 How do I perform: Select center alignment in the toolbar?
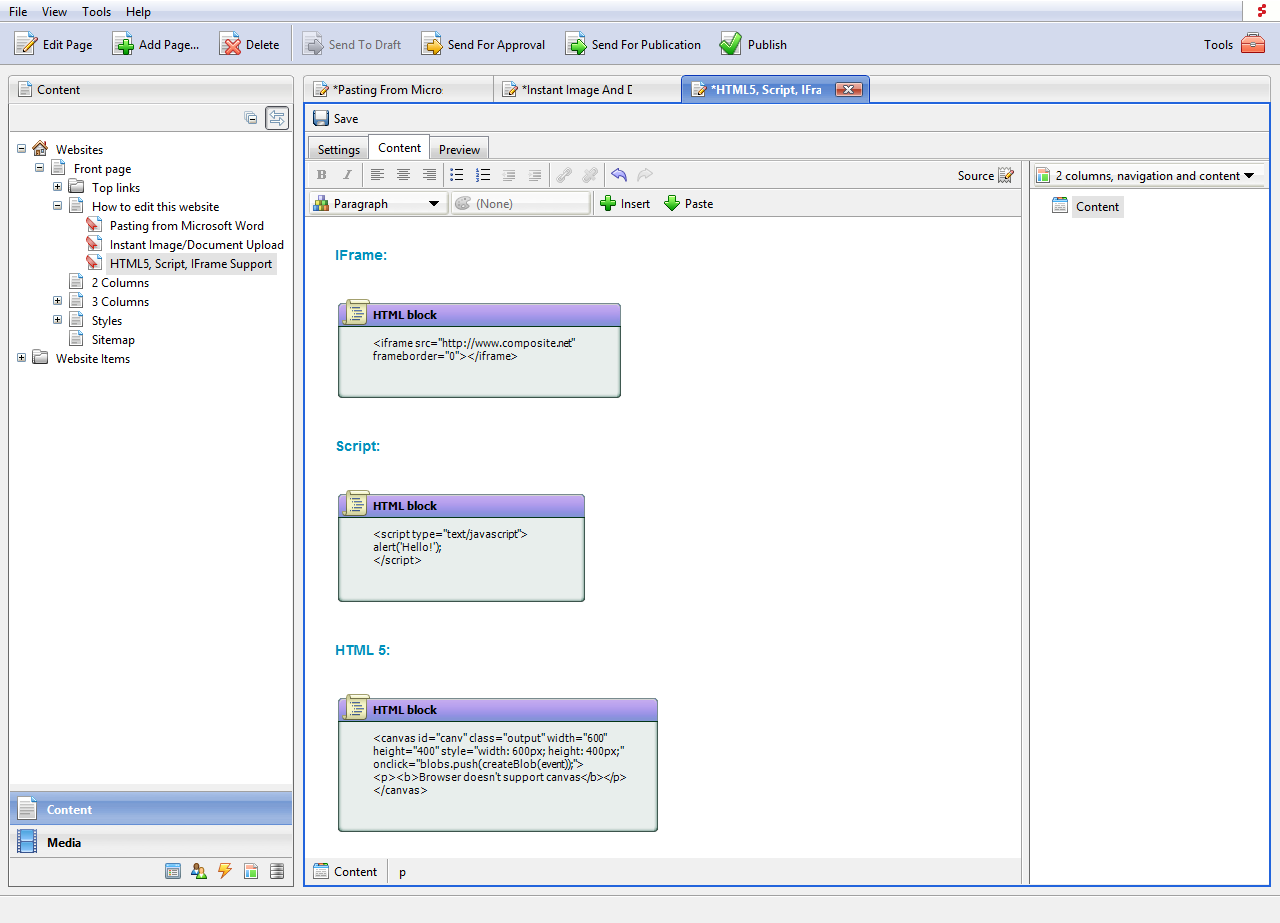[x=403, y=174]
